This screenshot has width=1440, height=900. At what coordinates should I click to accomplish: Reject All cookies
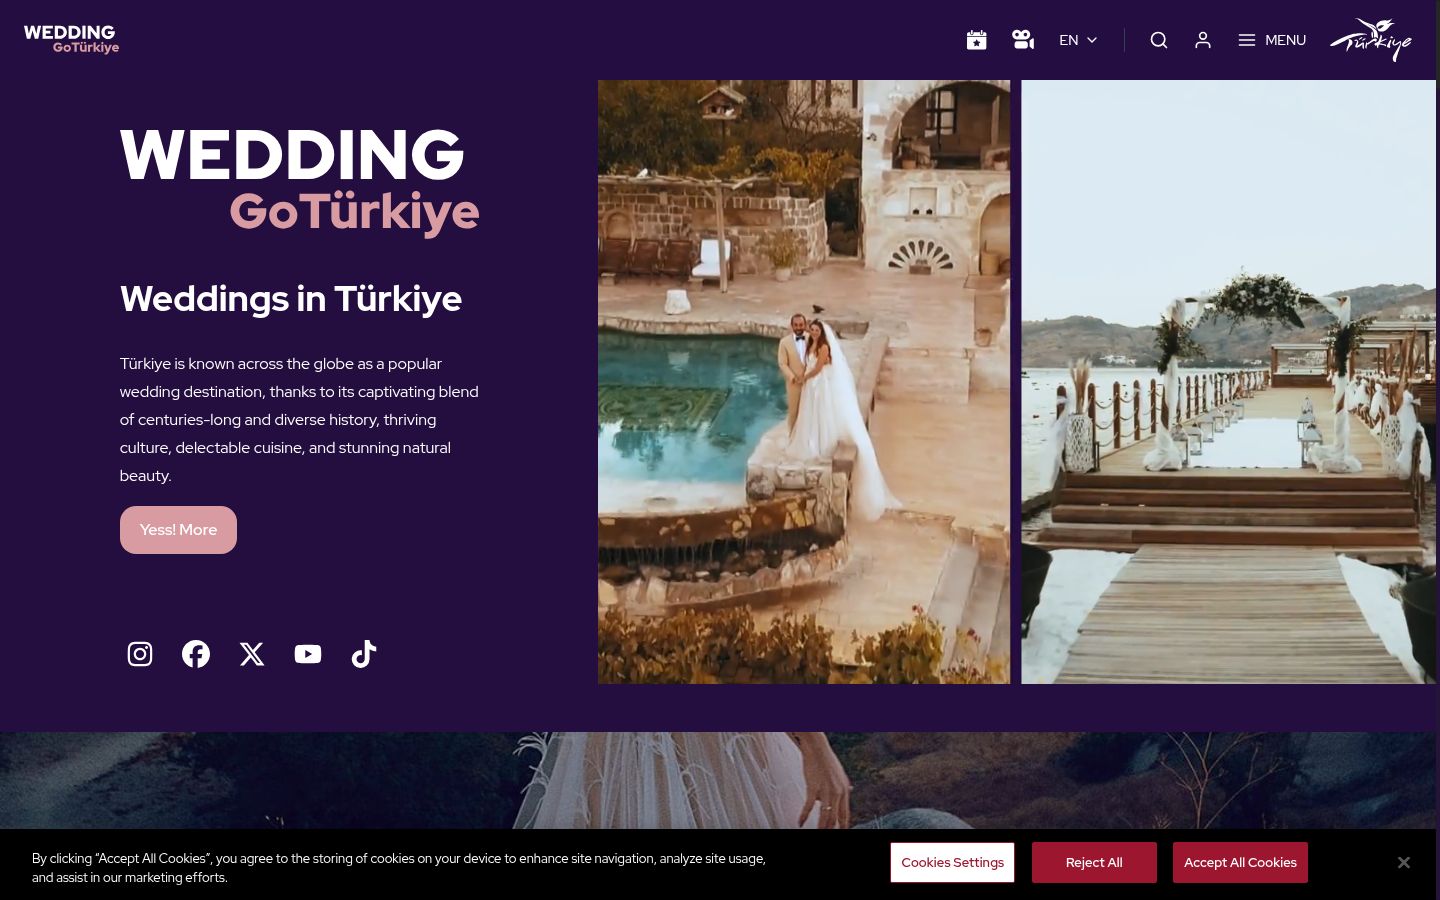click(x=1094, y=863)
